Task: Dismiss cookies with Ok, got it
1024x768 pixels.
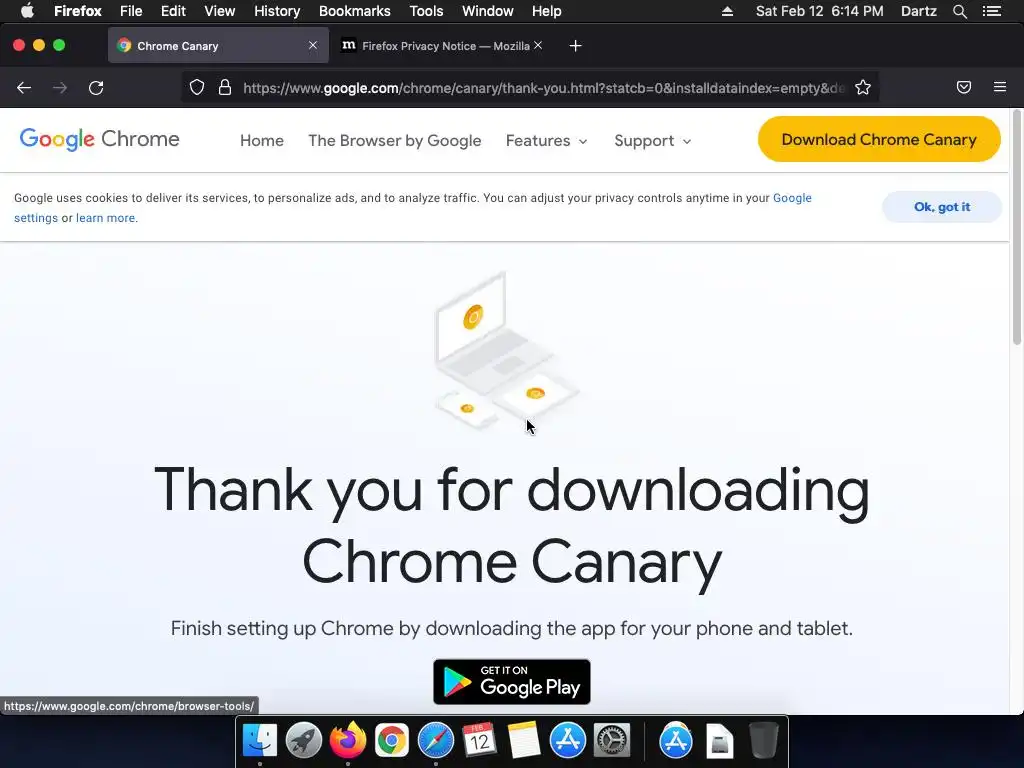Action: click(x=942, y=207)
